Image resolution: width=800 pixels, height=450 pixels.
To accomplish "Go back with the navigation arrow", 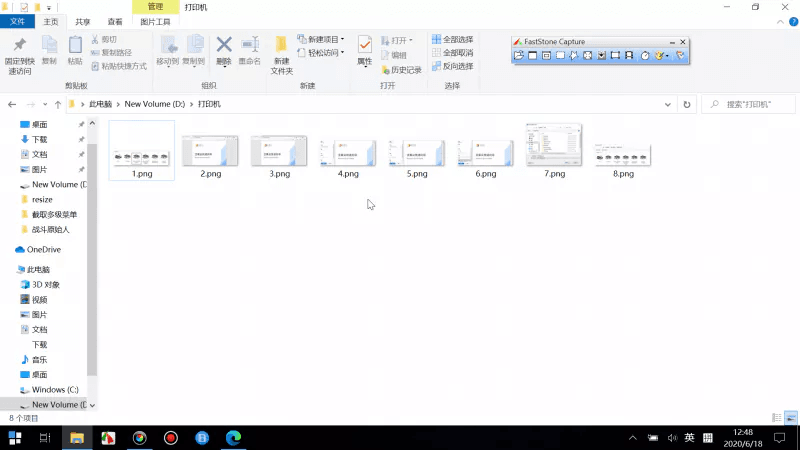I will 12,104.
